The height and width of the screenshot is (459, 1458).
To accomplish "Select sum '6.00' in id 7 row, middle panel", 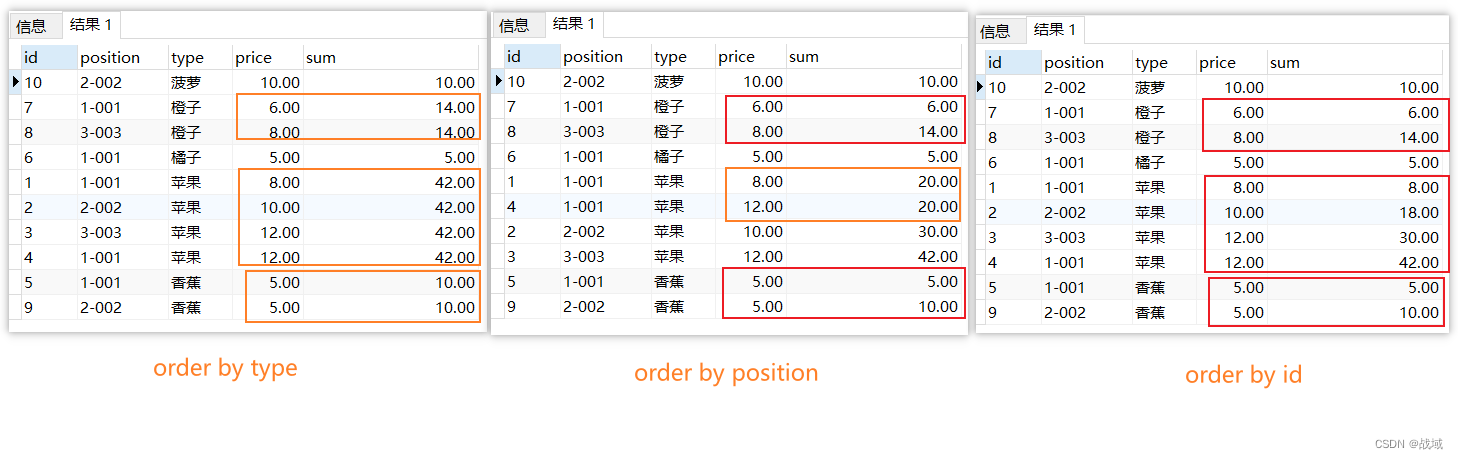I will click(875, 107).
